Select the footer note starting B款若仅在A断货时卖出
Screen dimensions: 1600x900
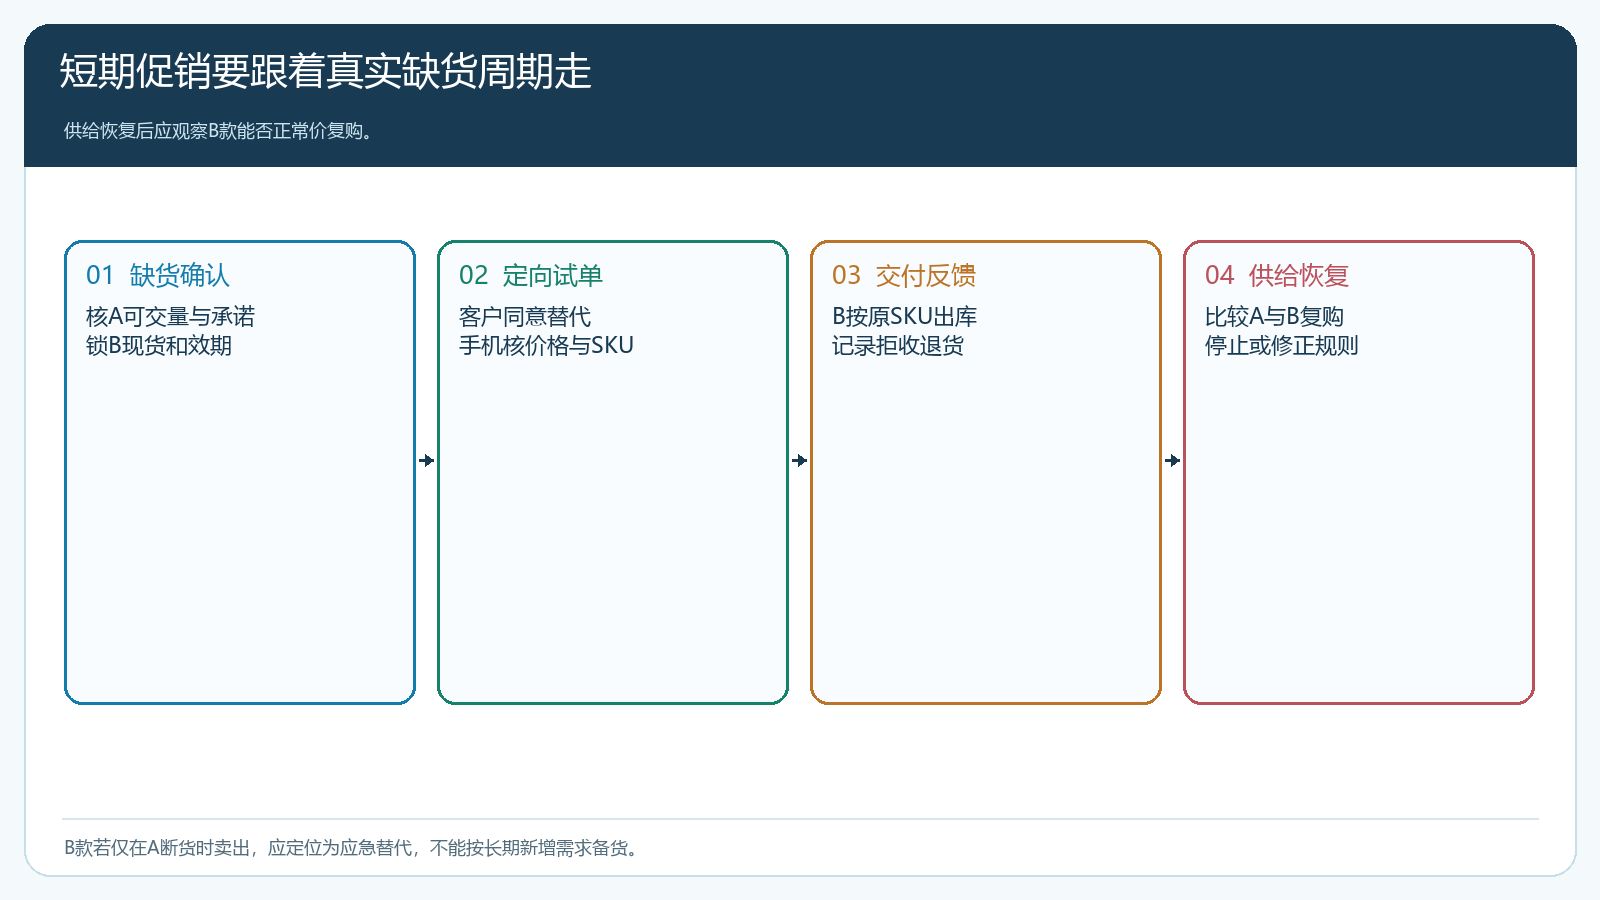351,848
